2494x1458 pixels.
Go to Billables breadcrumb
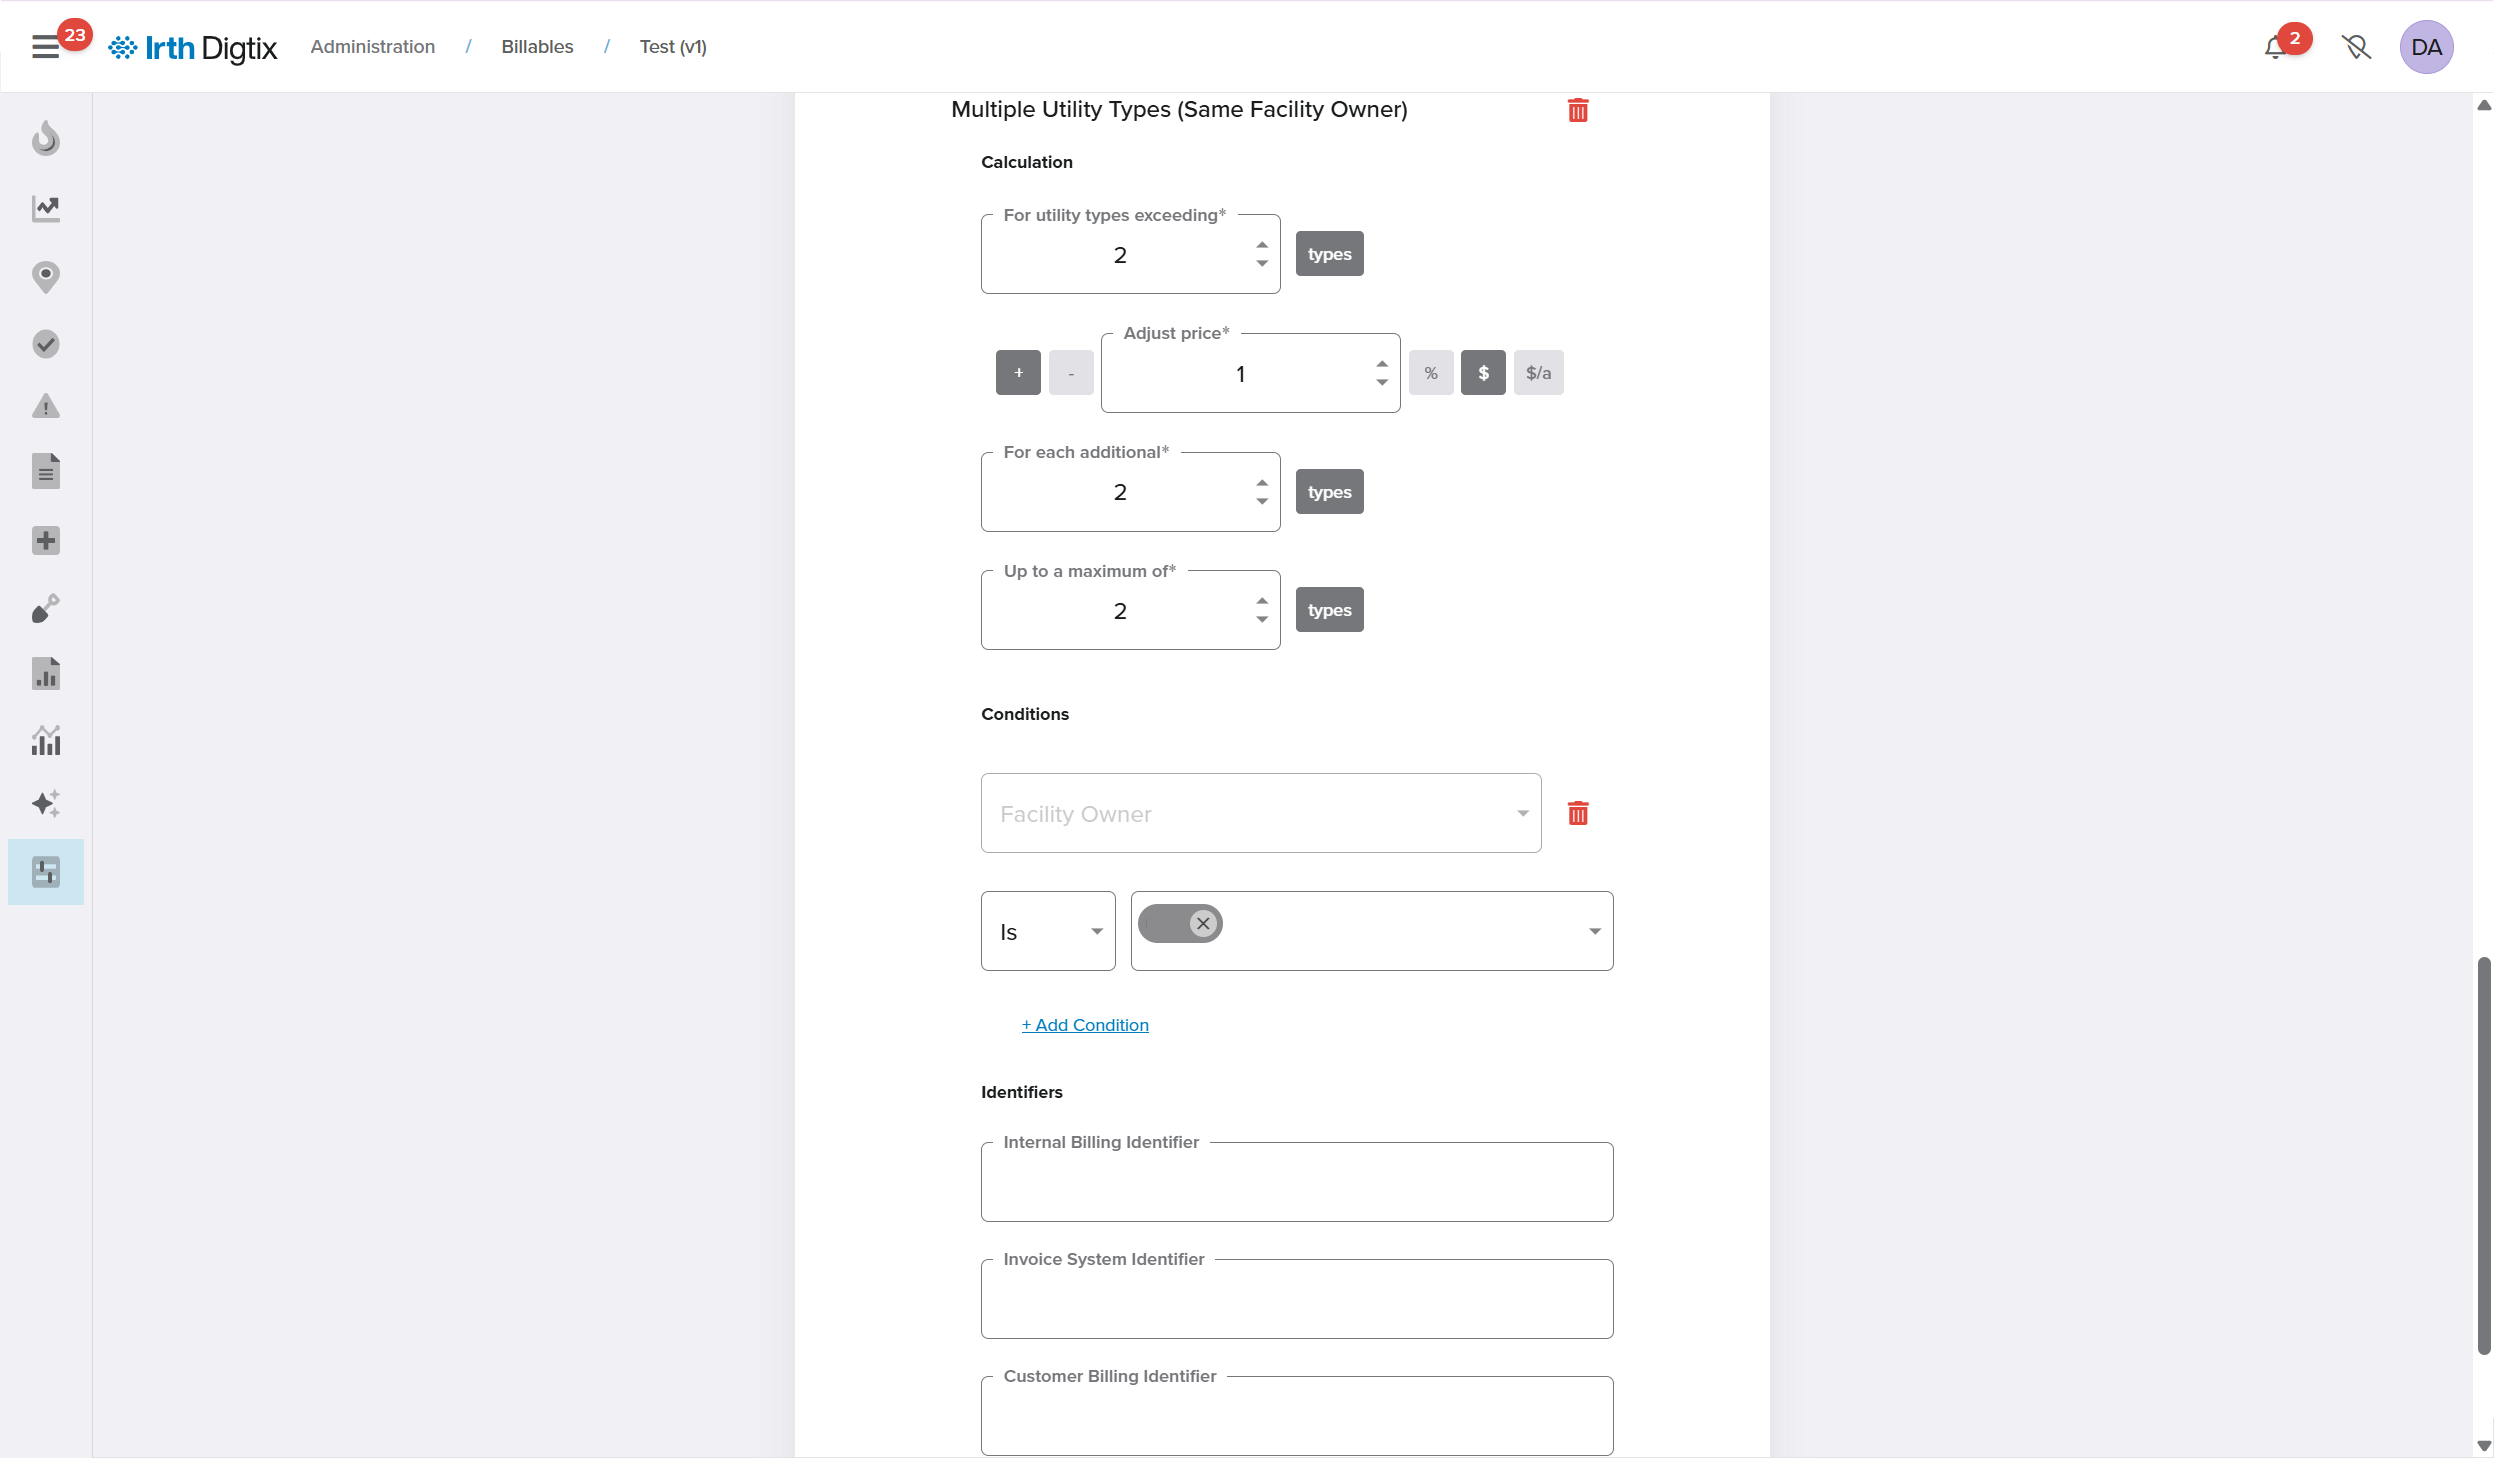pyautogui.click(x=537, y=47)
